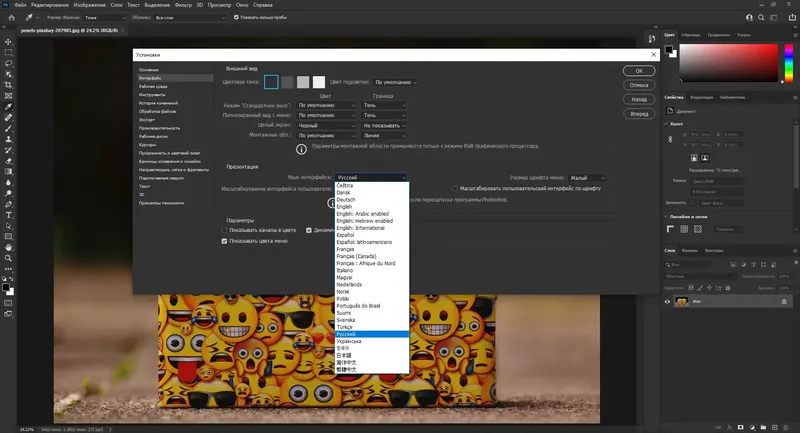This screenshot has height=433, width=800.
Task: Select the Lasso tool
Action: point(8,63)
